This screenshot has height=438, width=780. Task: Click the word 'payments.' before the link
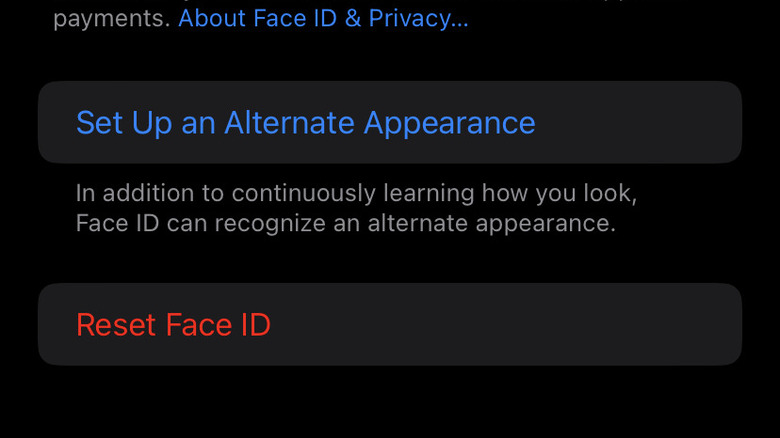(x=111, y=19)
